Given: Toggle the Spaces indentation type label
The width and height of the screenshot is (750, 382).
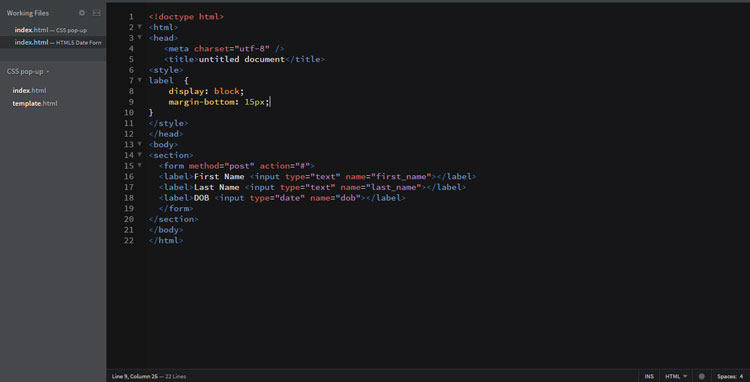Looking at the screenshot, I should (727, 376).
